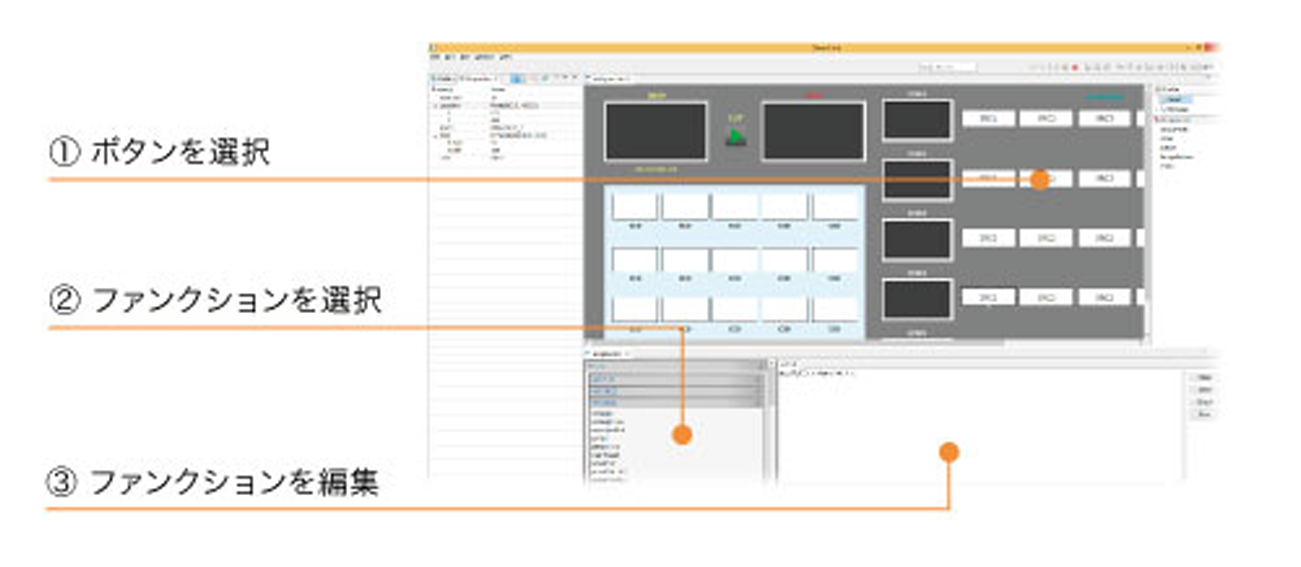Click the red record icon in the top toolbar
Screen dimensions: 1301x567
pos(1075,67)
